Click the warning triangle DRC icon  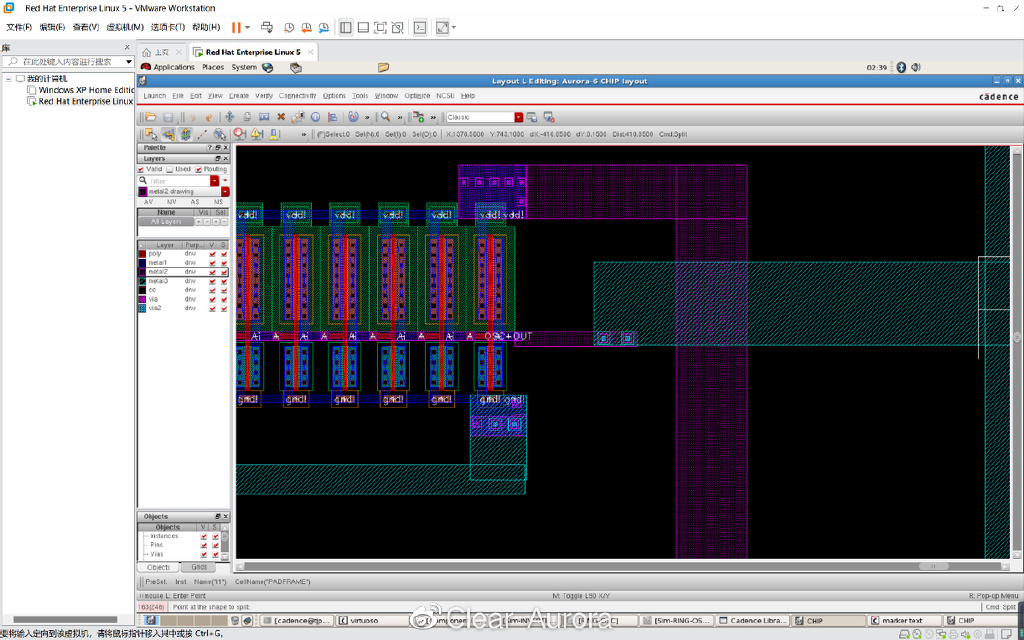(x=257, y=134)
